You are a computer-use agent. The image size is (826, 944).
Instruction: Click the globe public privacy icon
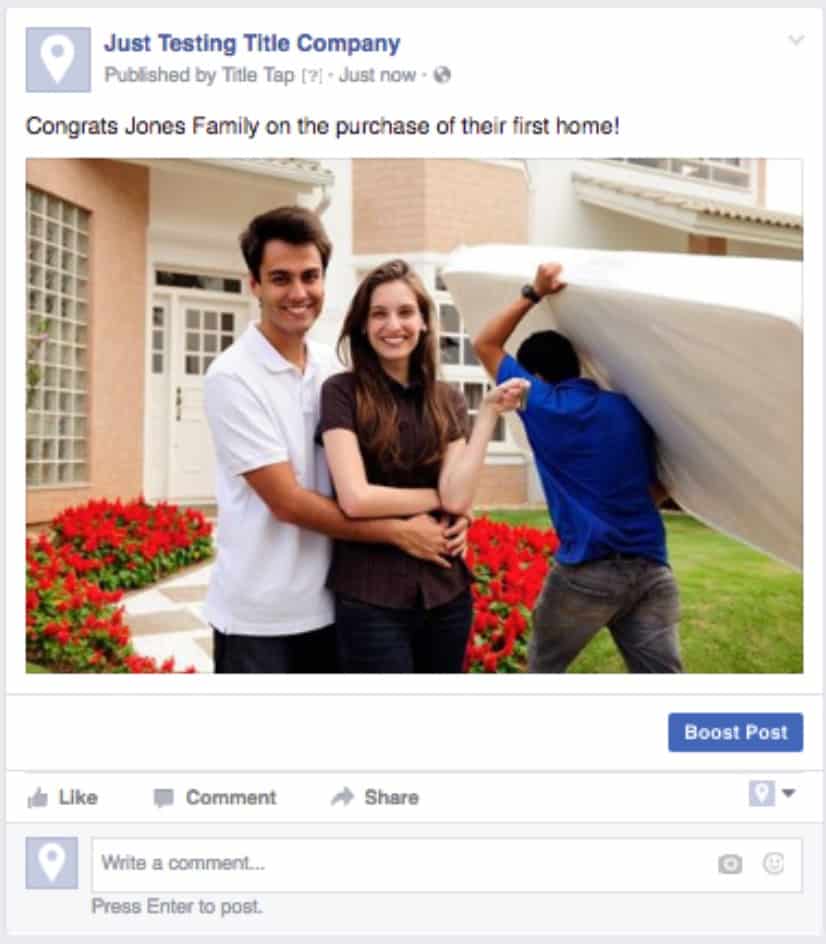pyautogui.click(x=442, y=75)
